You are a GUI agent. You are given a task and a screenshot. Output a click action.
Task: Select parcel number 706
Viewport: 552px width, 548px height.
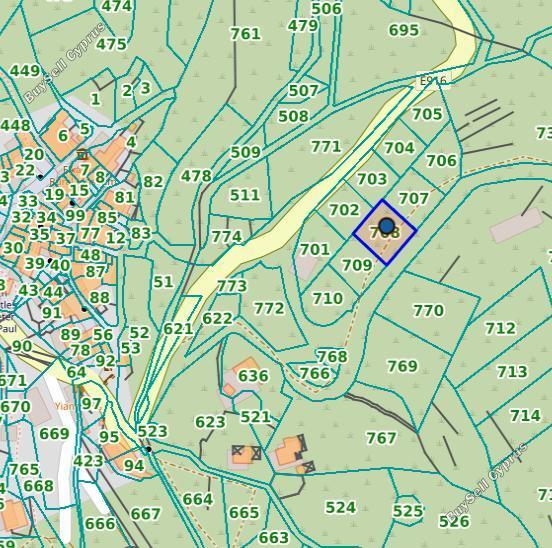tap(441, 161)
